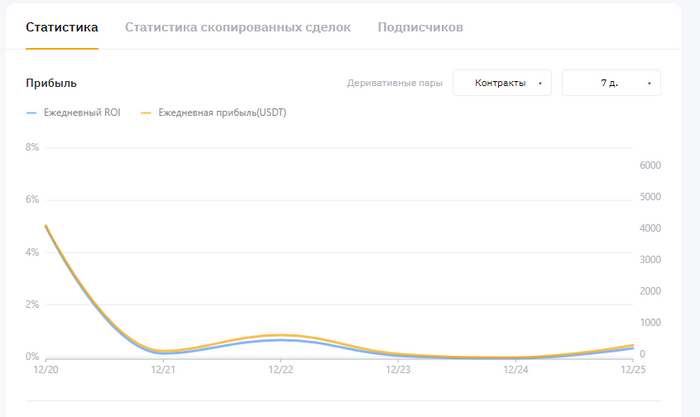Click the 8% label on ROI axis

pyautogui.click(x=32, y=148)
